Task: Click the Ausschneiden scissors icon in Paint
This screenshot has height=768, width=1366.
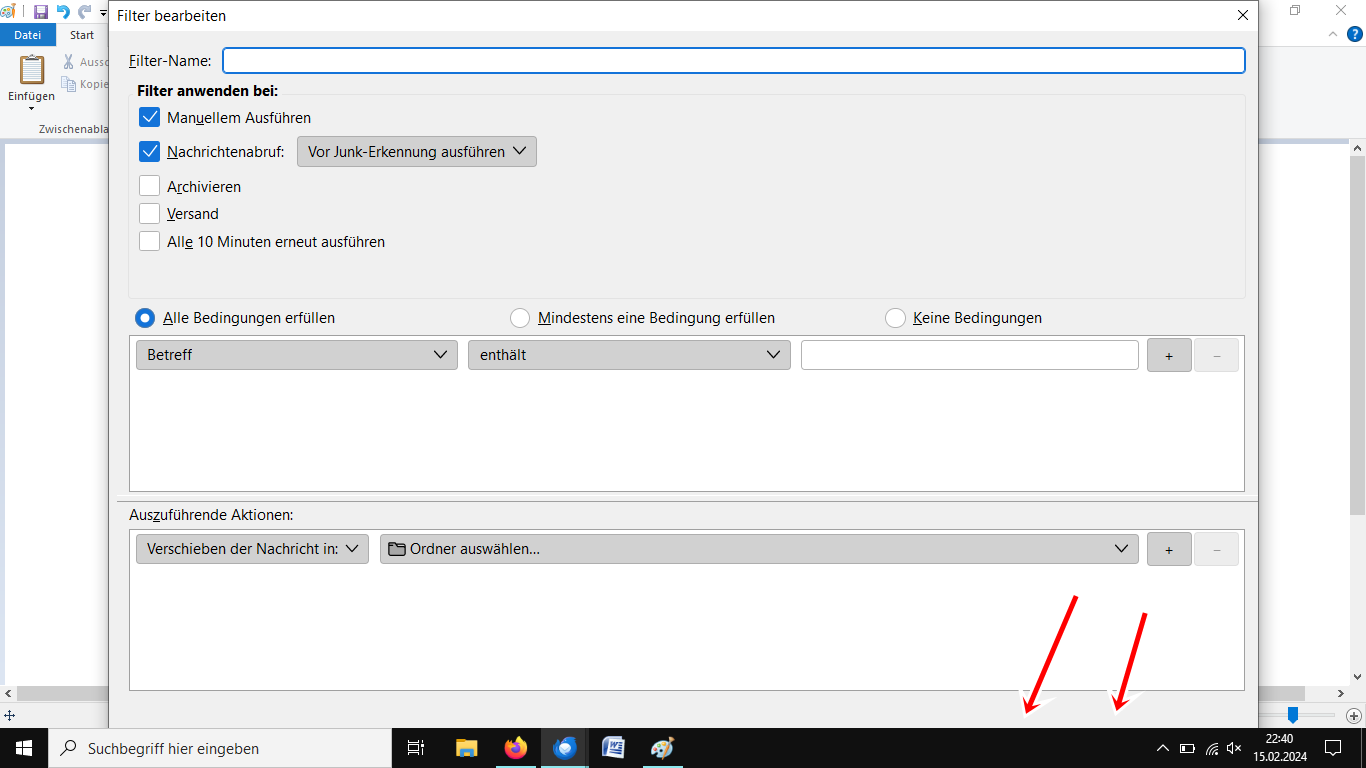Action: 69,62
